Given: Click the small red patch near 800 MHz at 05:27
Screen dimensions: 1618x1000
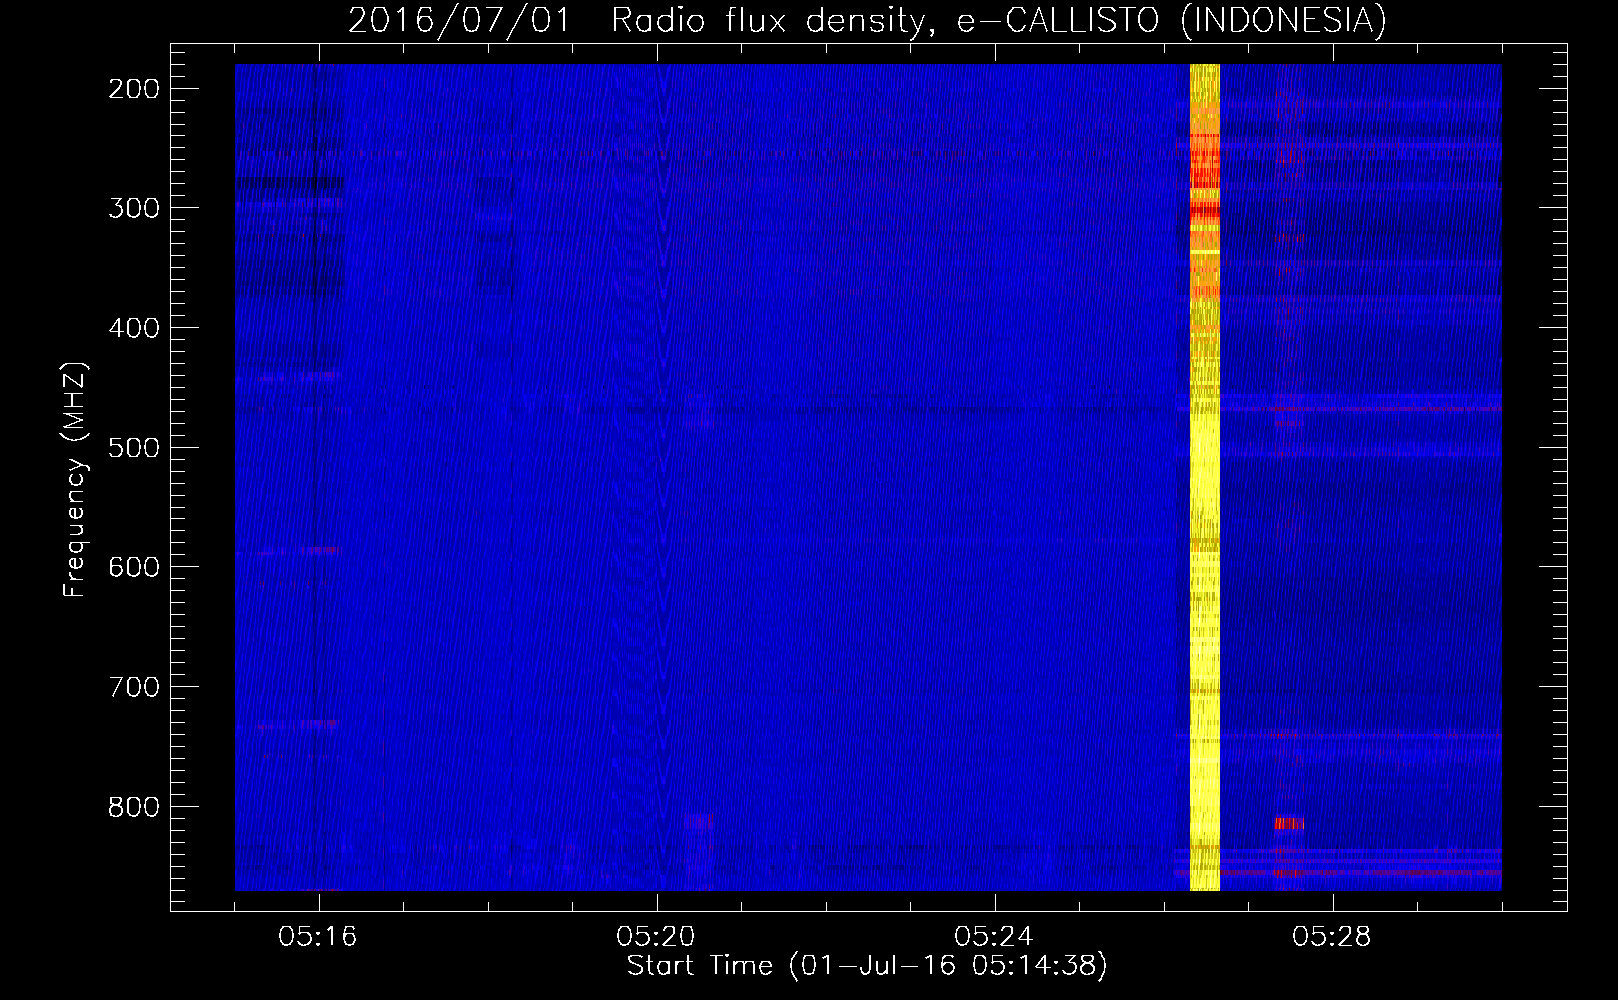Looking at the screenshot, I should [1289, 823].
